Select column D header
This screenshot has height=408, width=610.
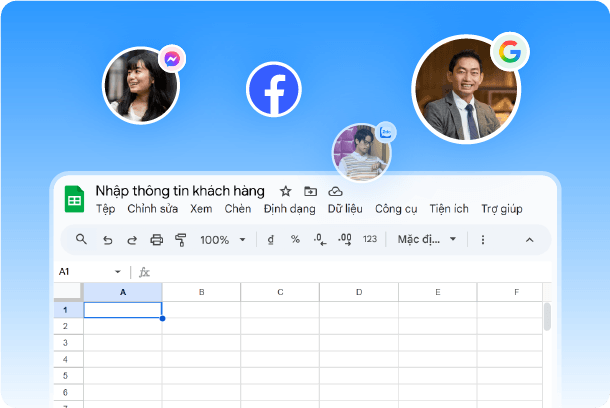[359, 292]
